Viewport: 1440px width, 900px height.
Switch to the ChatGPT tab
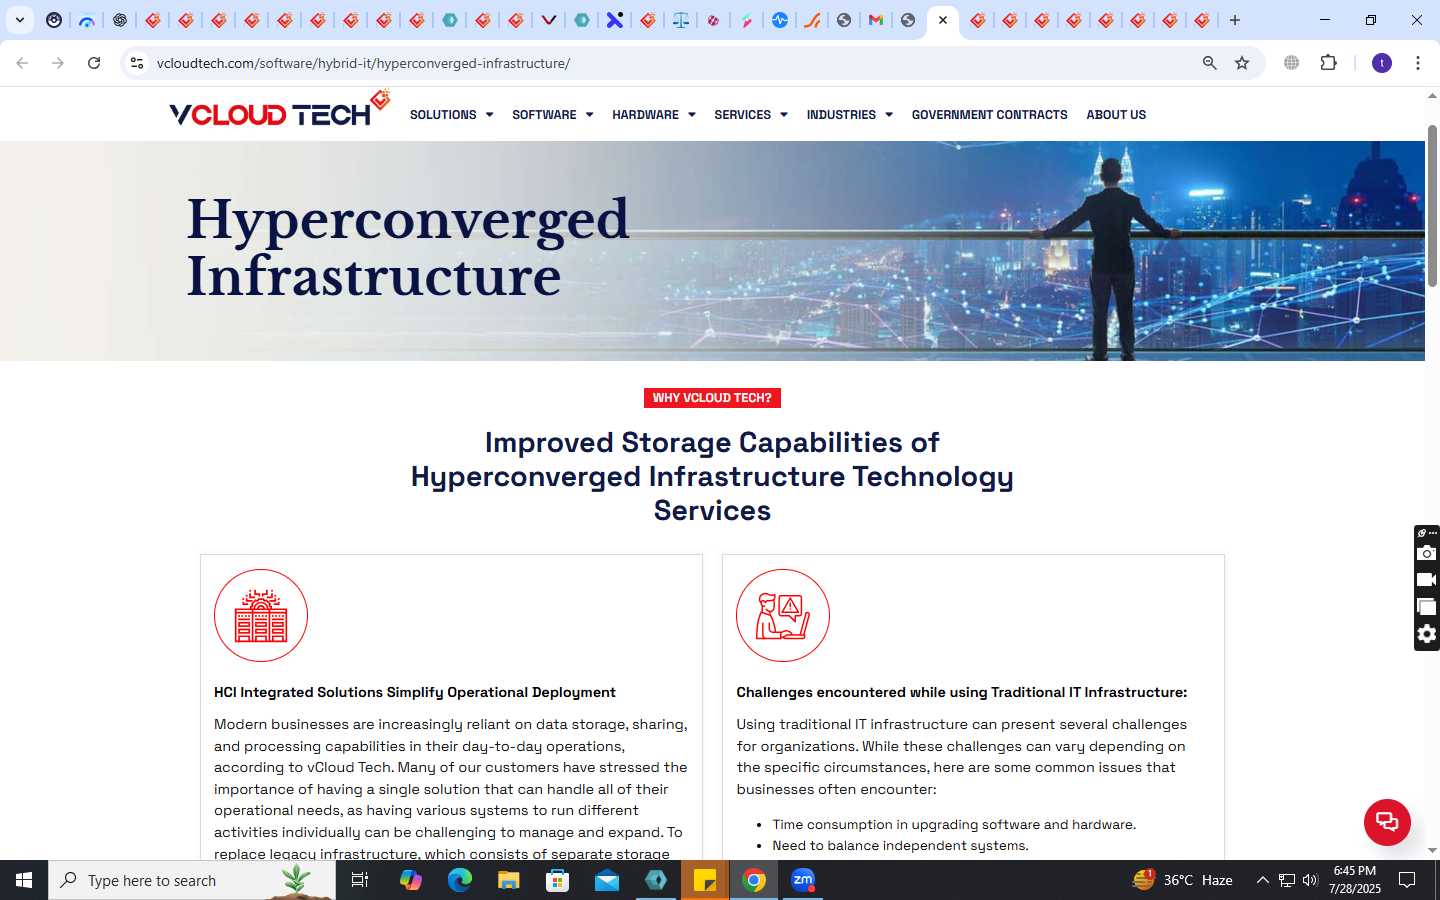point(120,20)
